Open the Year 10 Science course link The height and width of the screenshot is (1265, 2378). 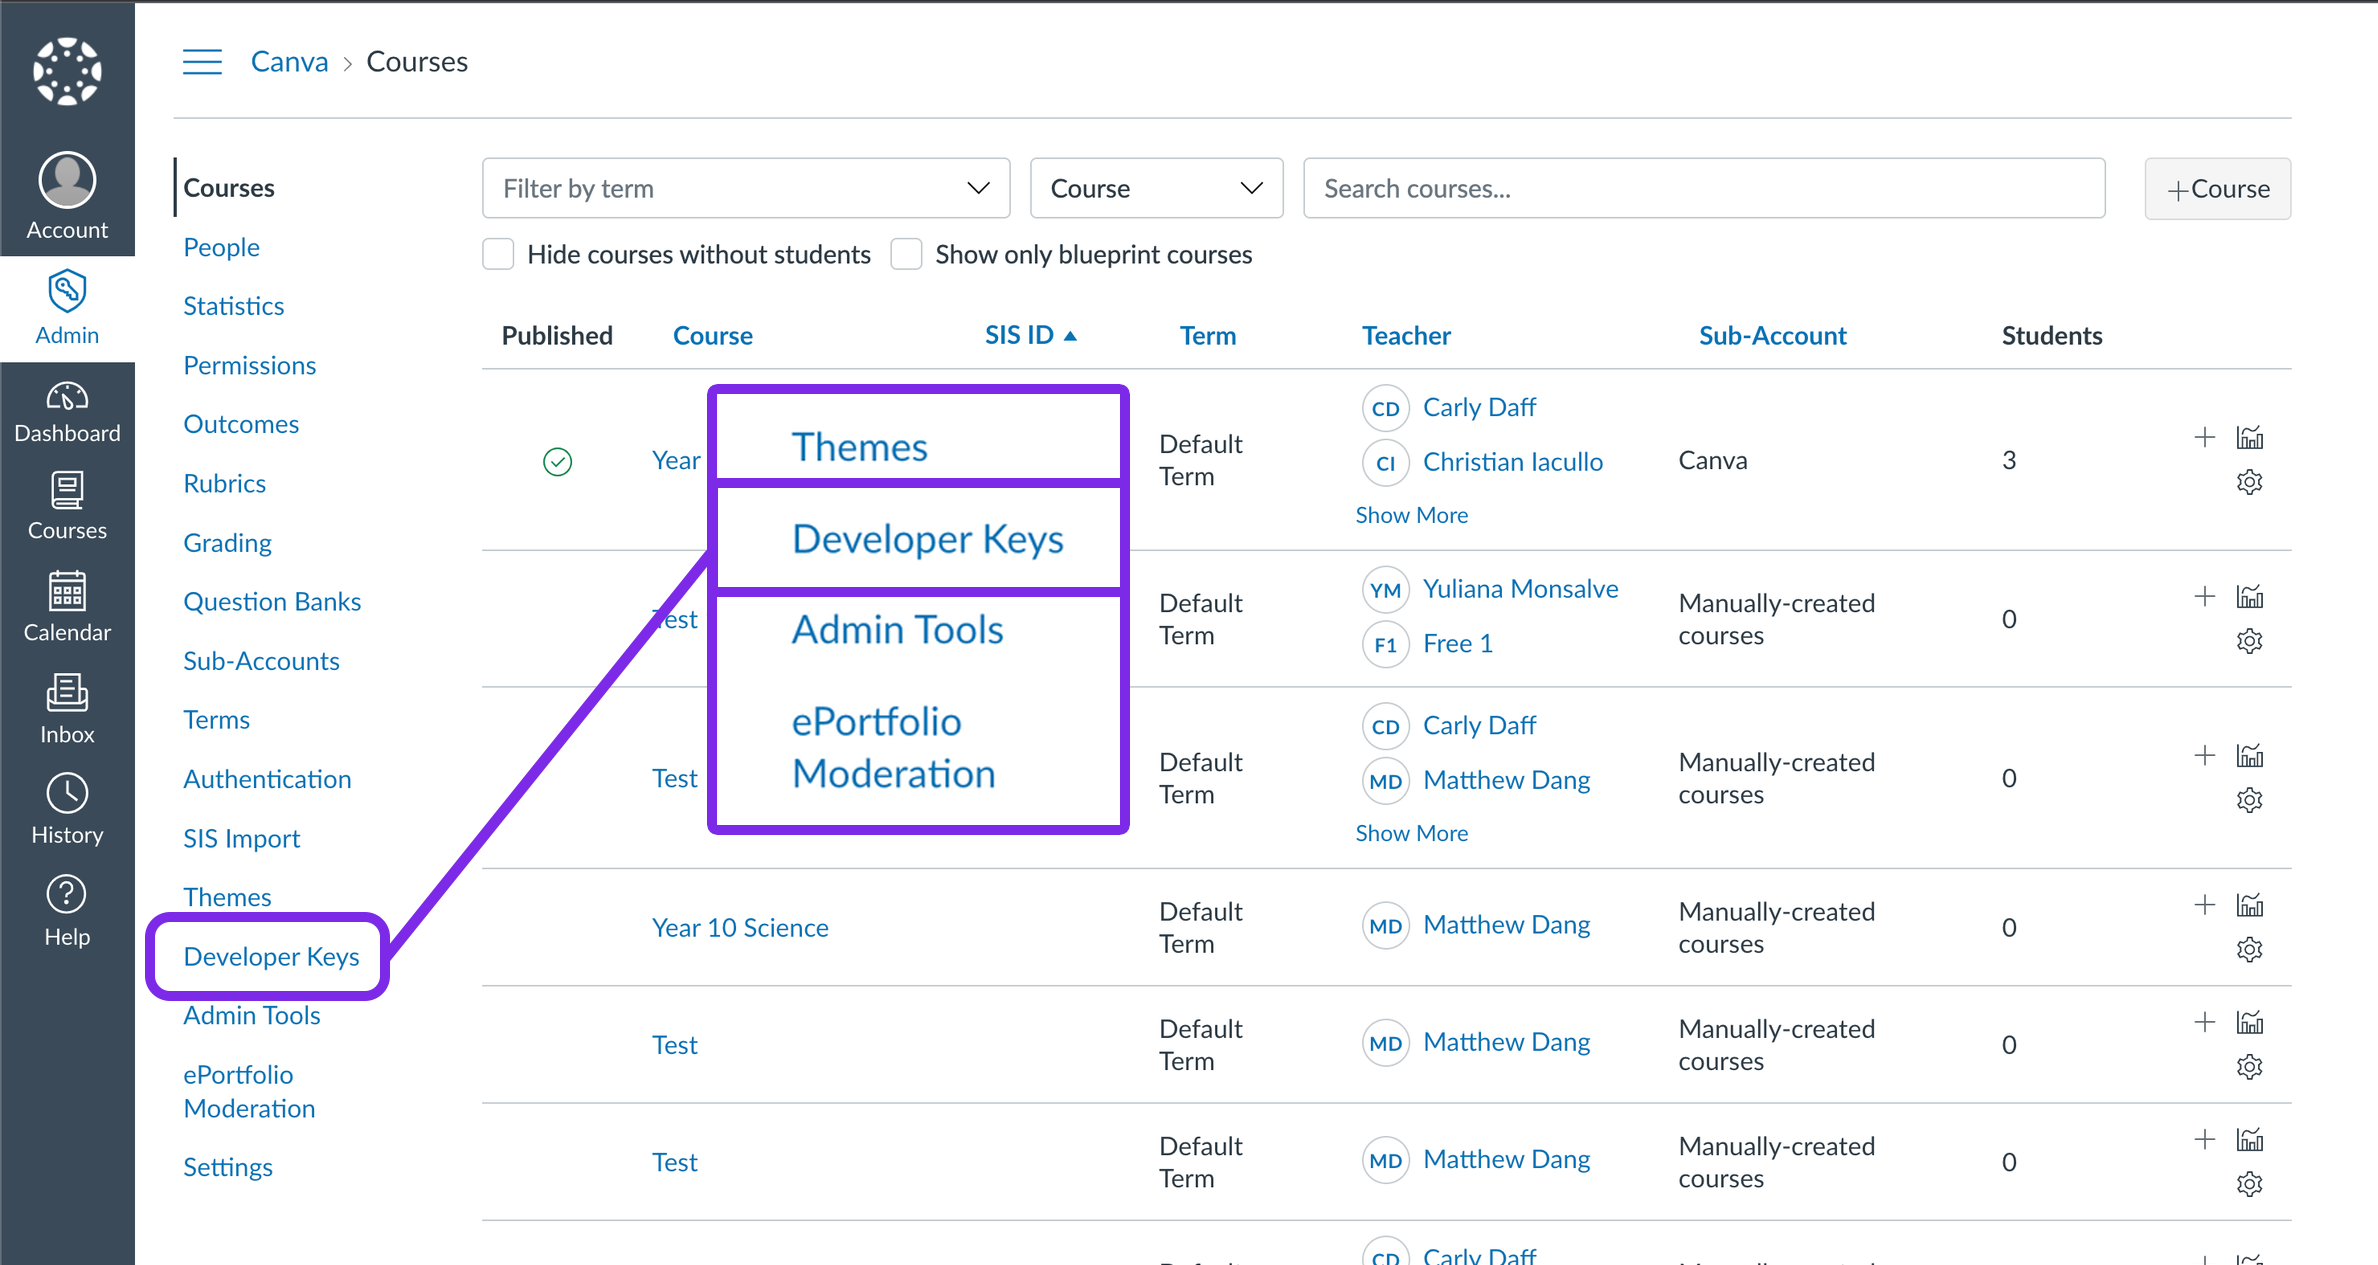pyautogui.click(x=740, y=927)
